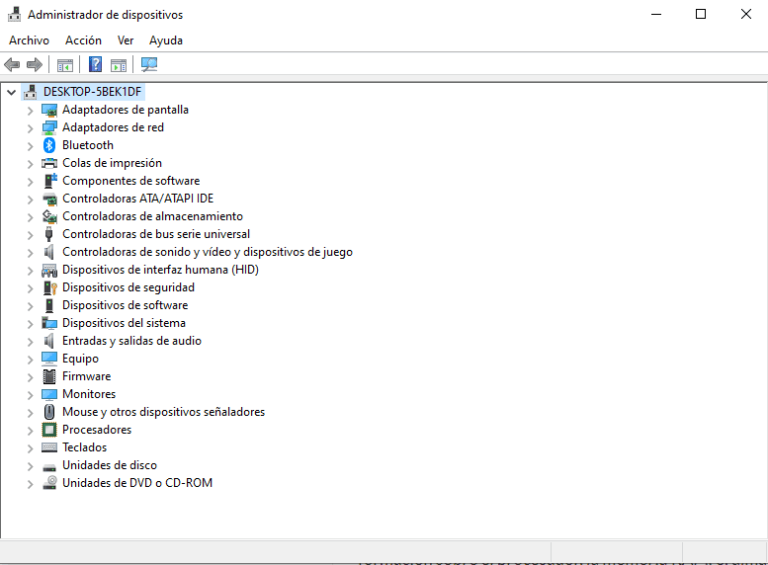Screen dimensions: 768x565
Task: Click the printer icon of Colas de impresión
Action: click(x=49, y=163)
